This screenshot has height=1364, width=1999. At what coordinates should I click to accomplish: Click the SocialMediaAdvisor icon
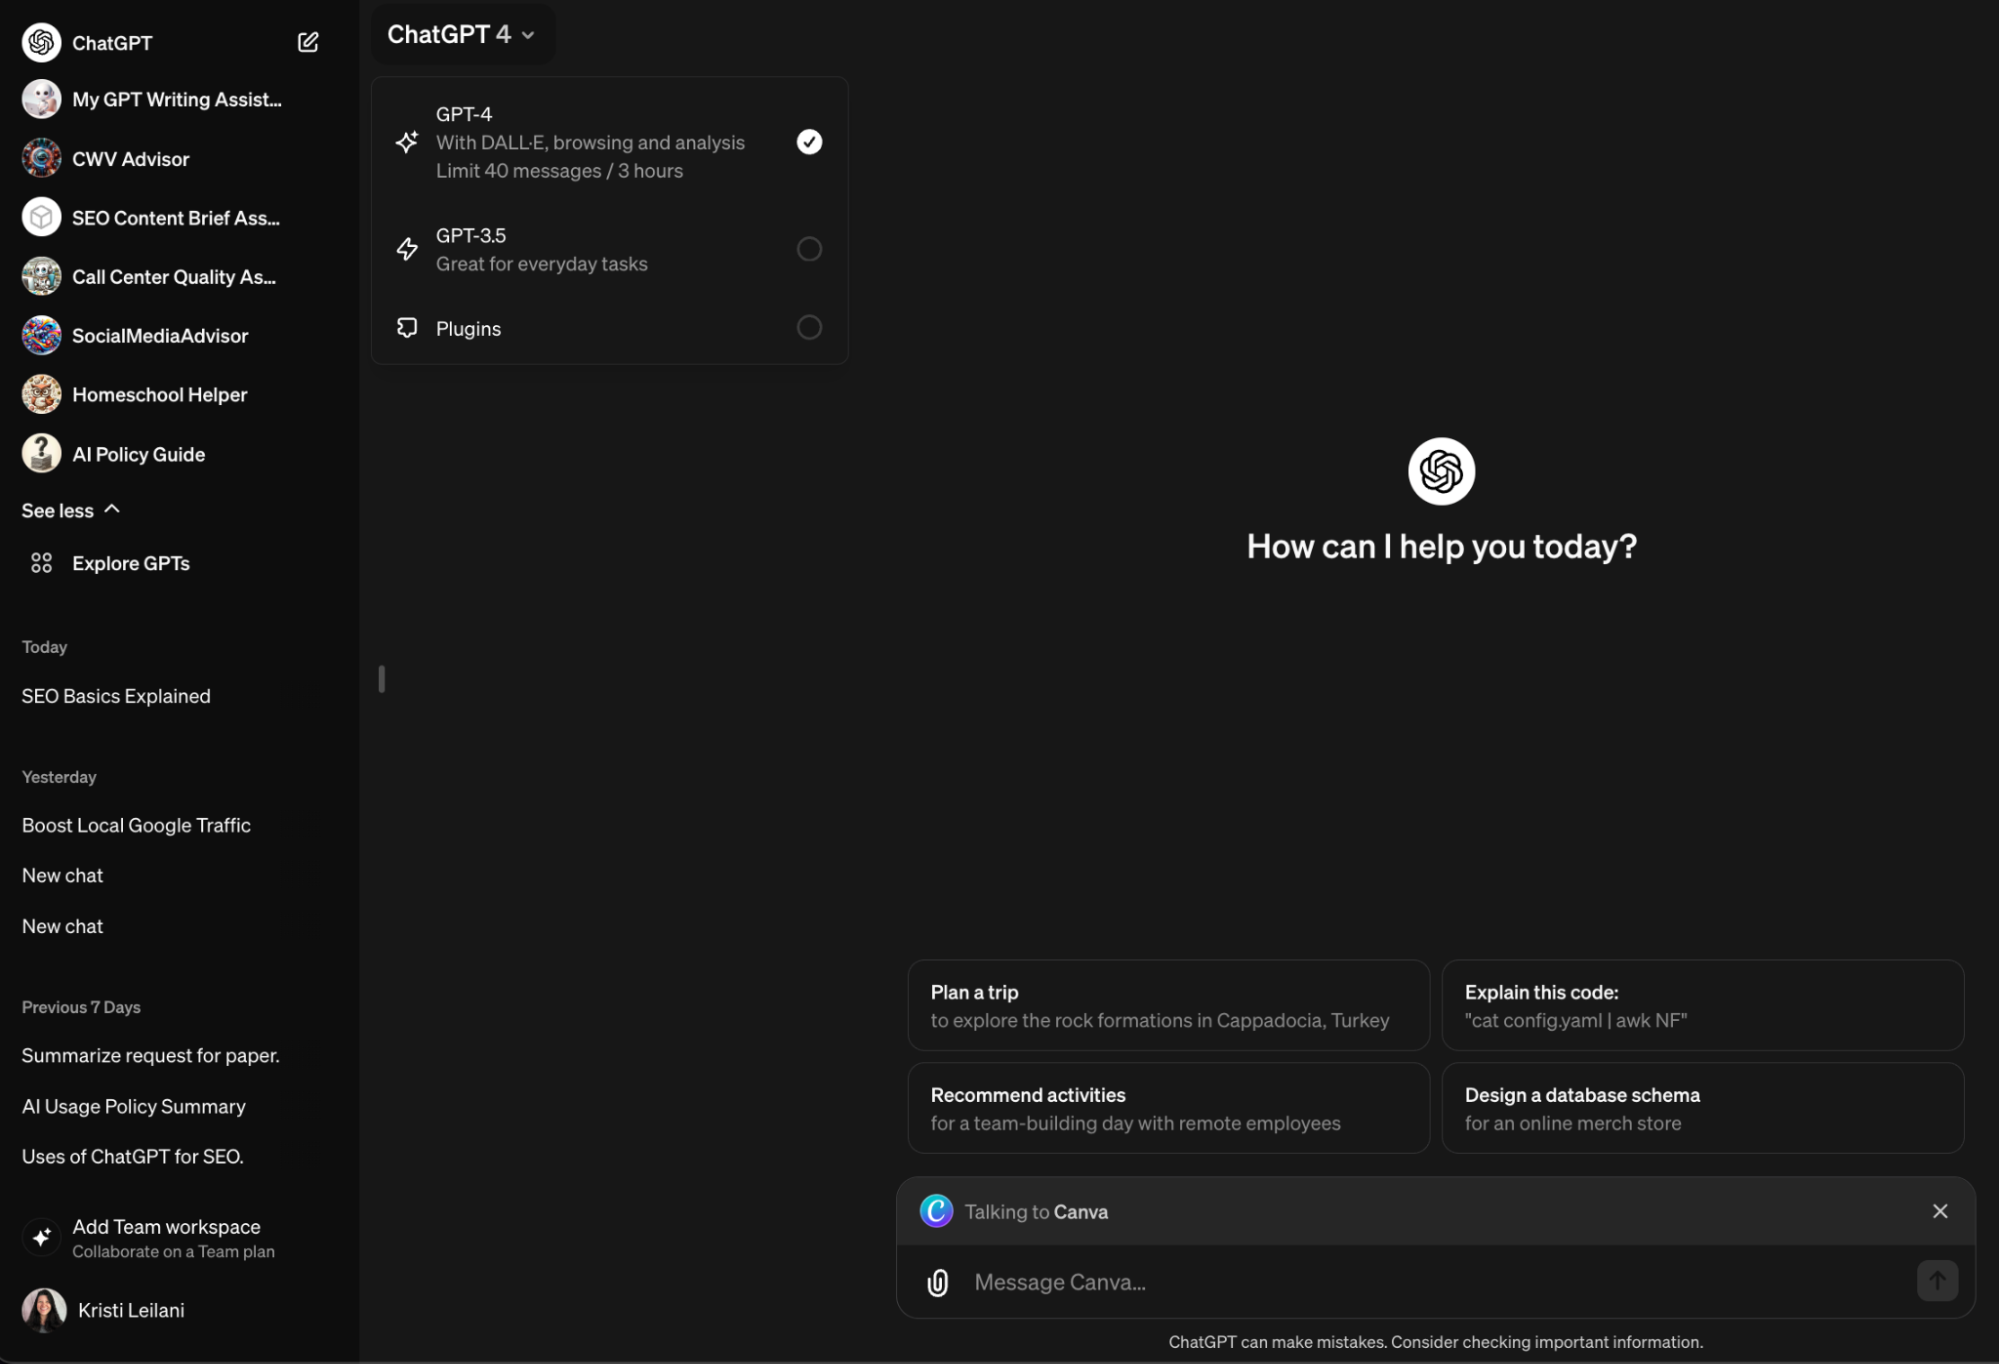click(x=41, y=334)
